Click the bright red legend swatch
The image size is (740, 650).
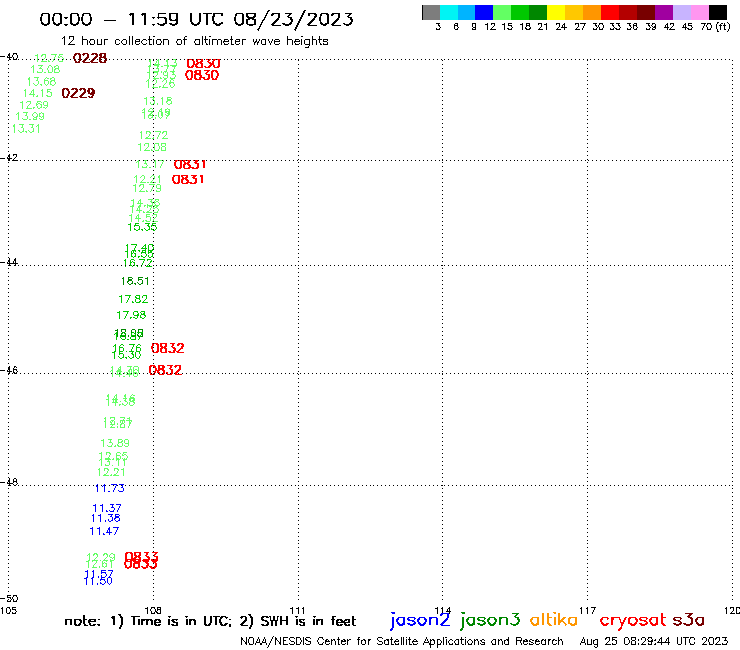tap(610, 12)
